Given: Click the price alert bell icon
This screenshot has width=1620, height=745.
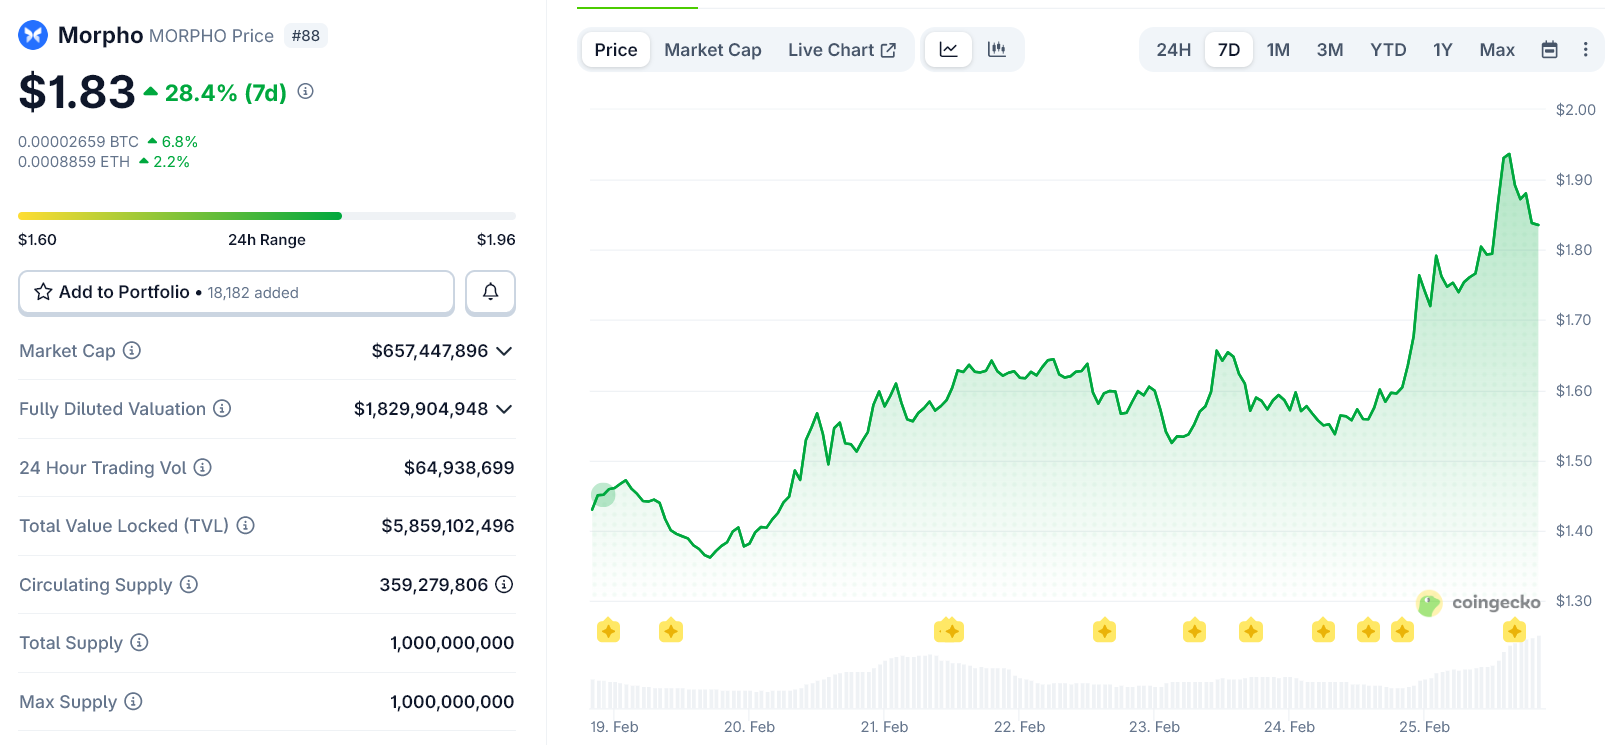Looking at the screenshot, I should 490,292.
